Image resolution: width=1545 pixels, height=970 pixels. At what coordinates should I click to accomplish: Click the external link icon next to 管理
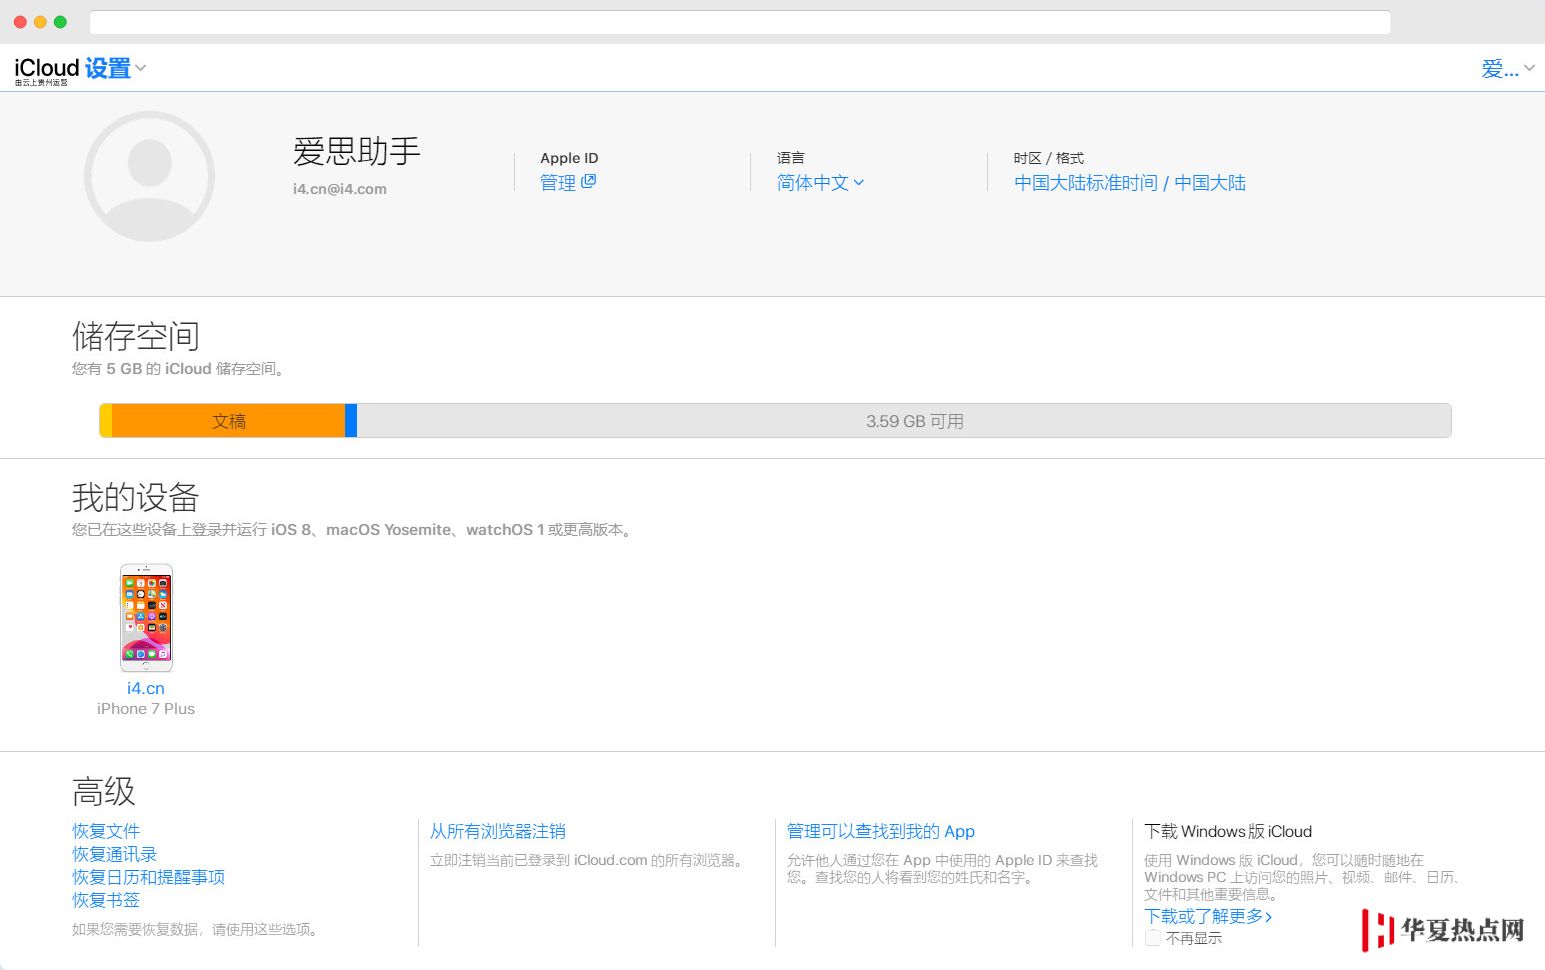[589, 181]
